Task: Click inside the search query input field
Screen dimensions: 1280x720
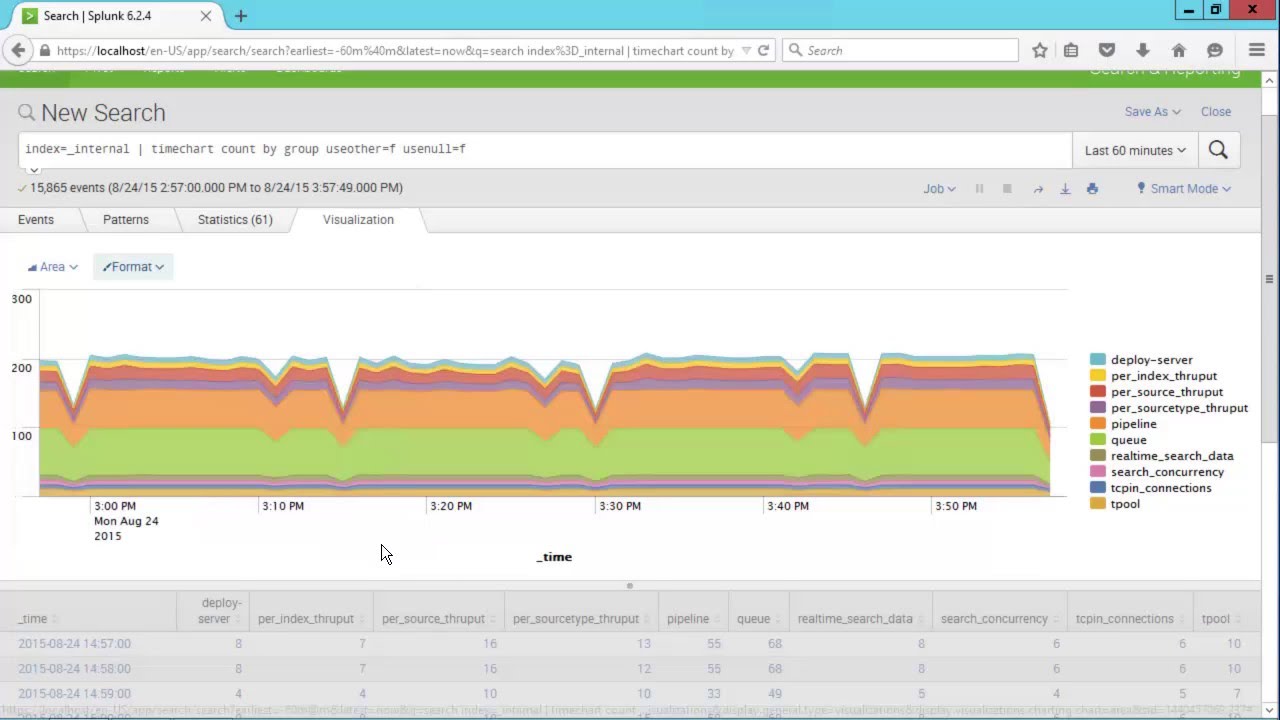Action: click(545, 149)
